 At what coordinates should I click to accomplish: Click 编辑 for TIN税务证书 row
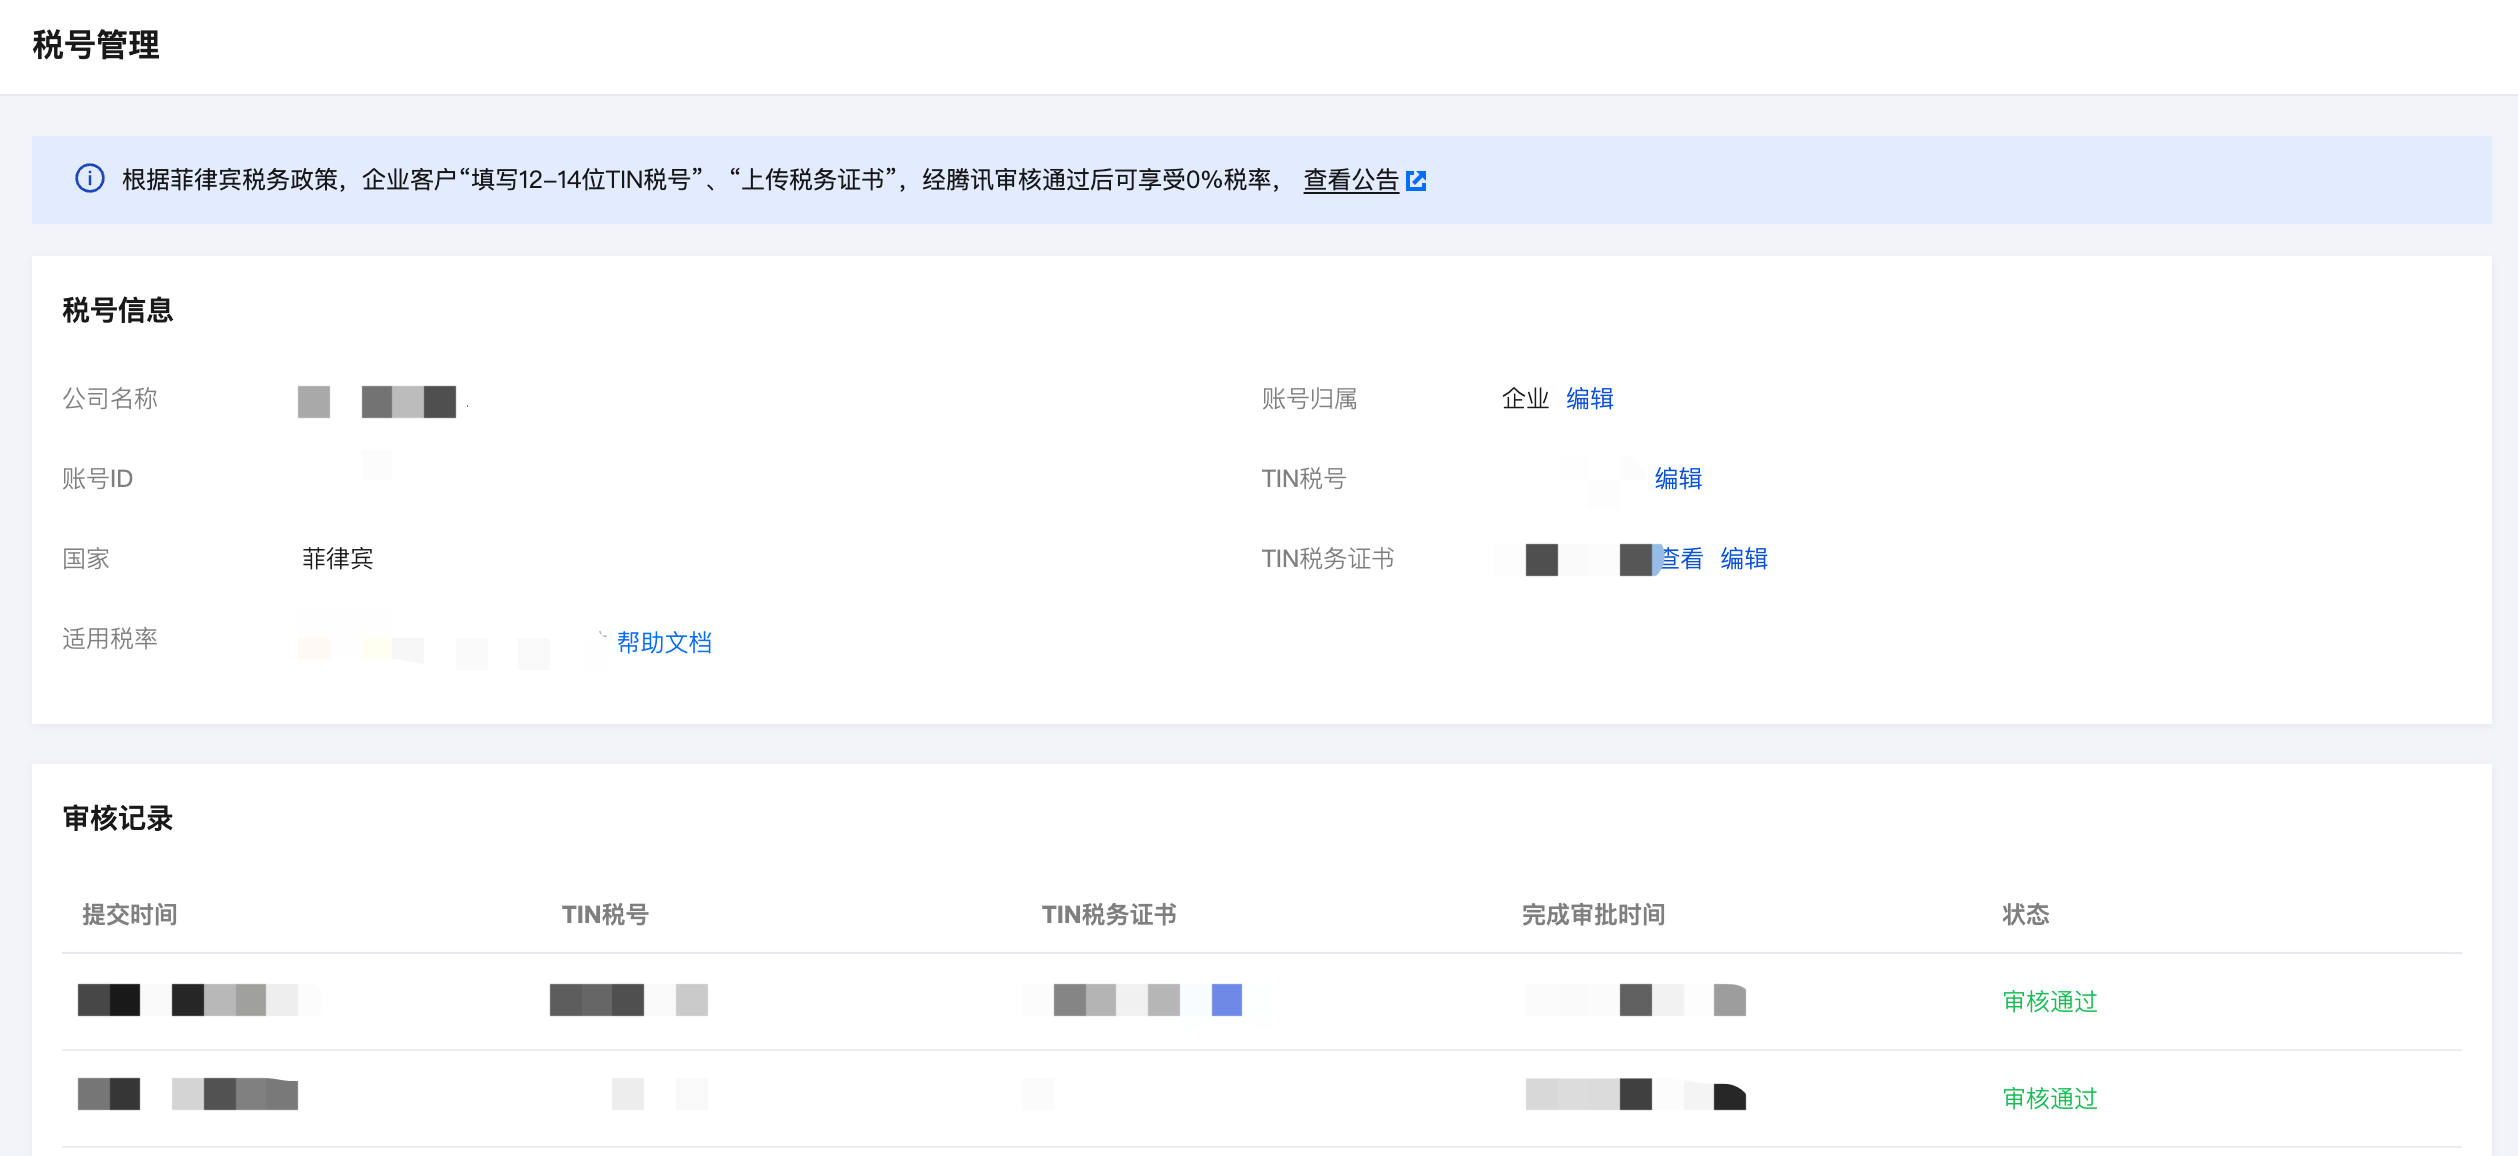pos(1744,559)
